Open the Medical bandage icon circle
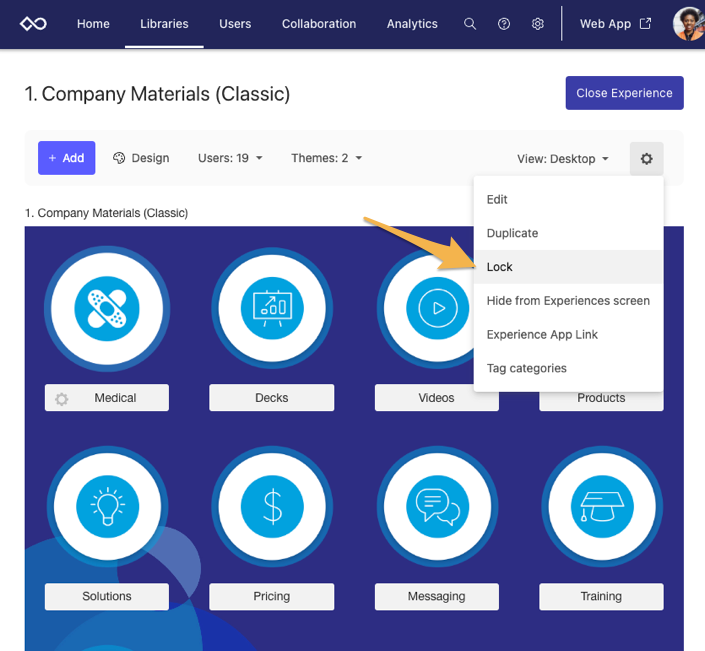 107,308
